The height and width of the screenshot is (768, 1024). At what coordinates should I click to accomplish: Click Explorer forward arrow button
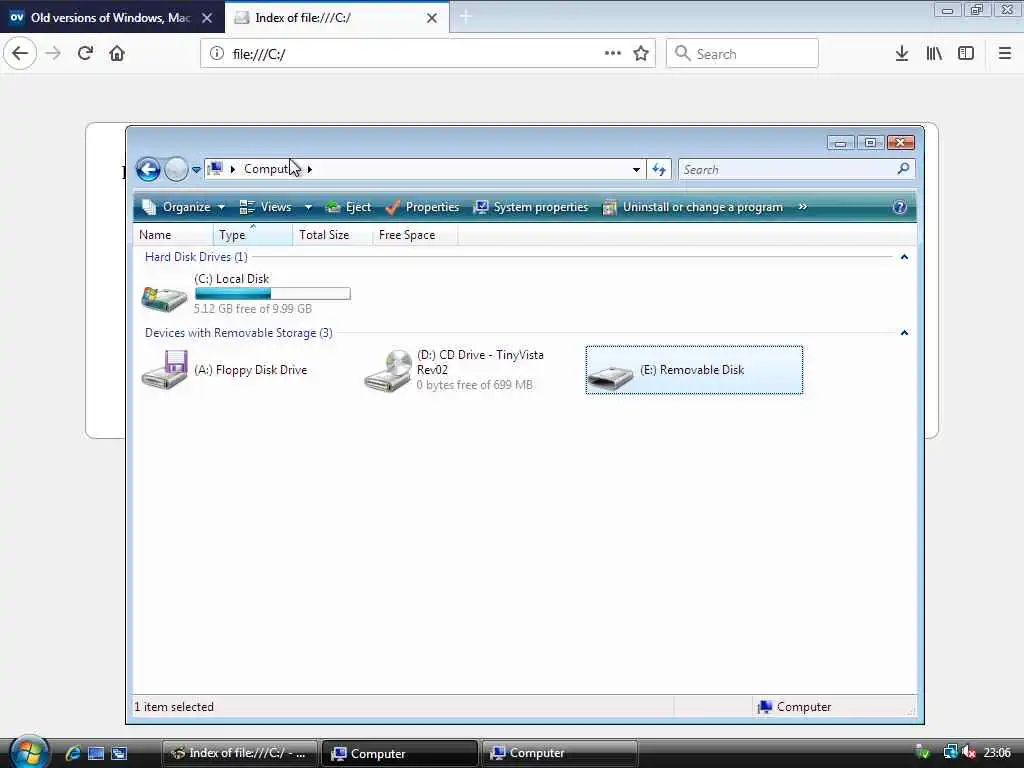(x=176, y=170)
